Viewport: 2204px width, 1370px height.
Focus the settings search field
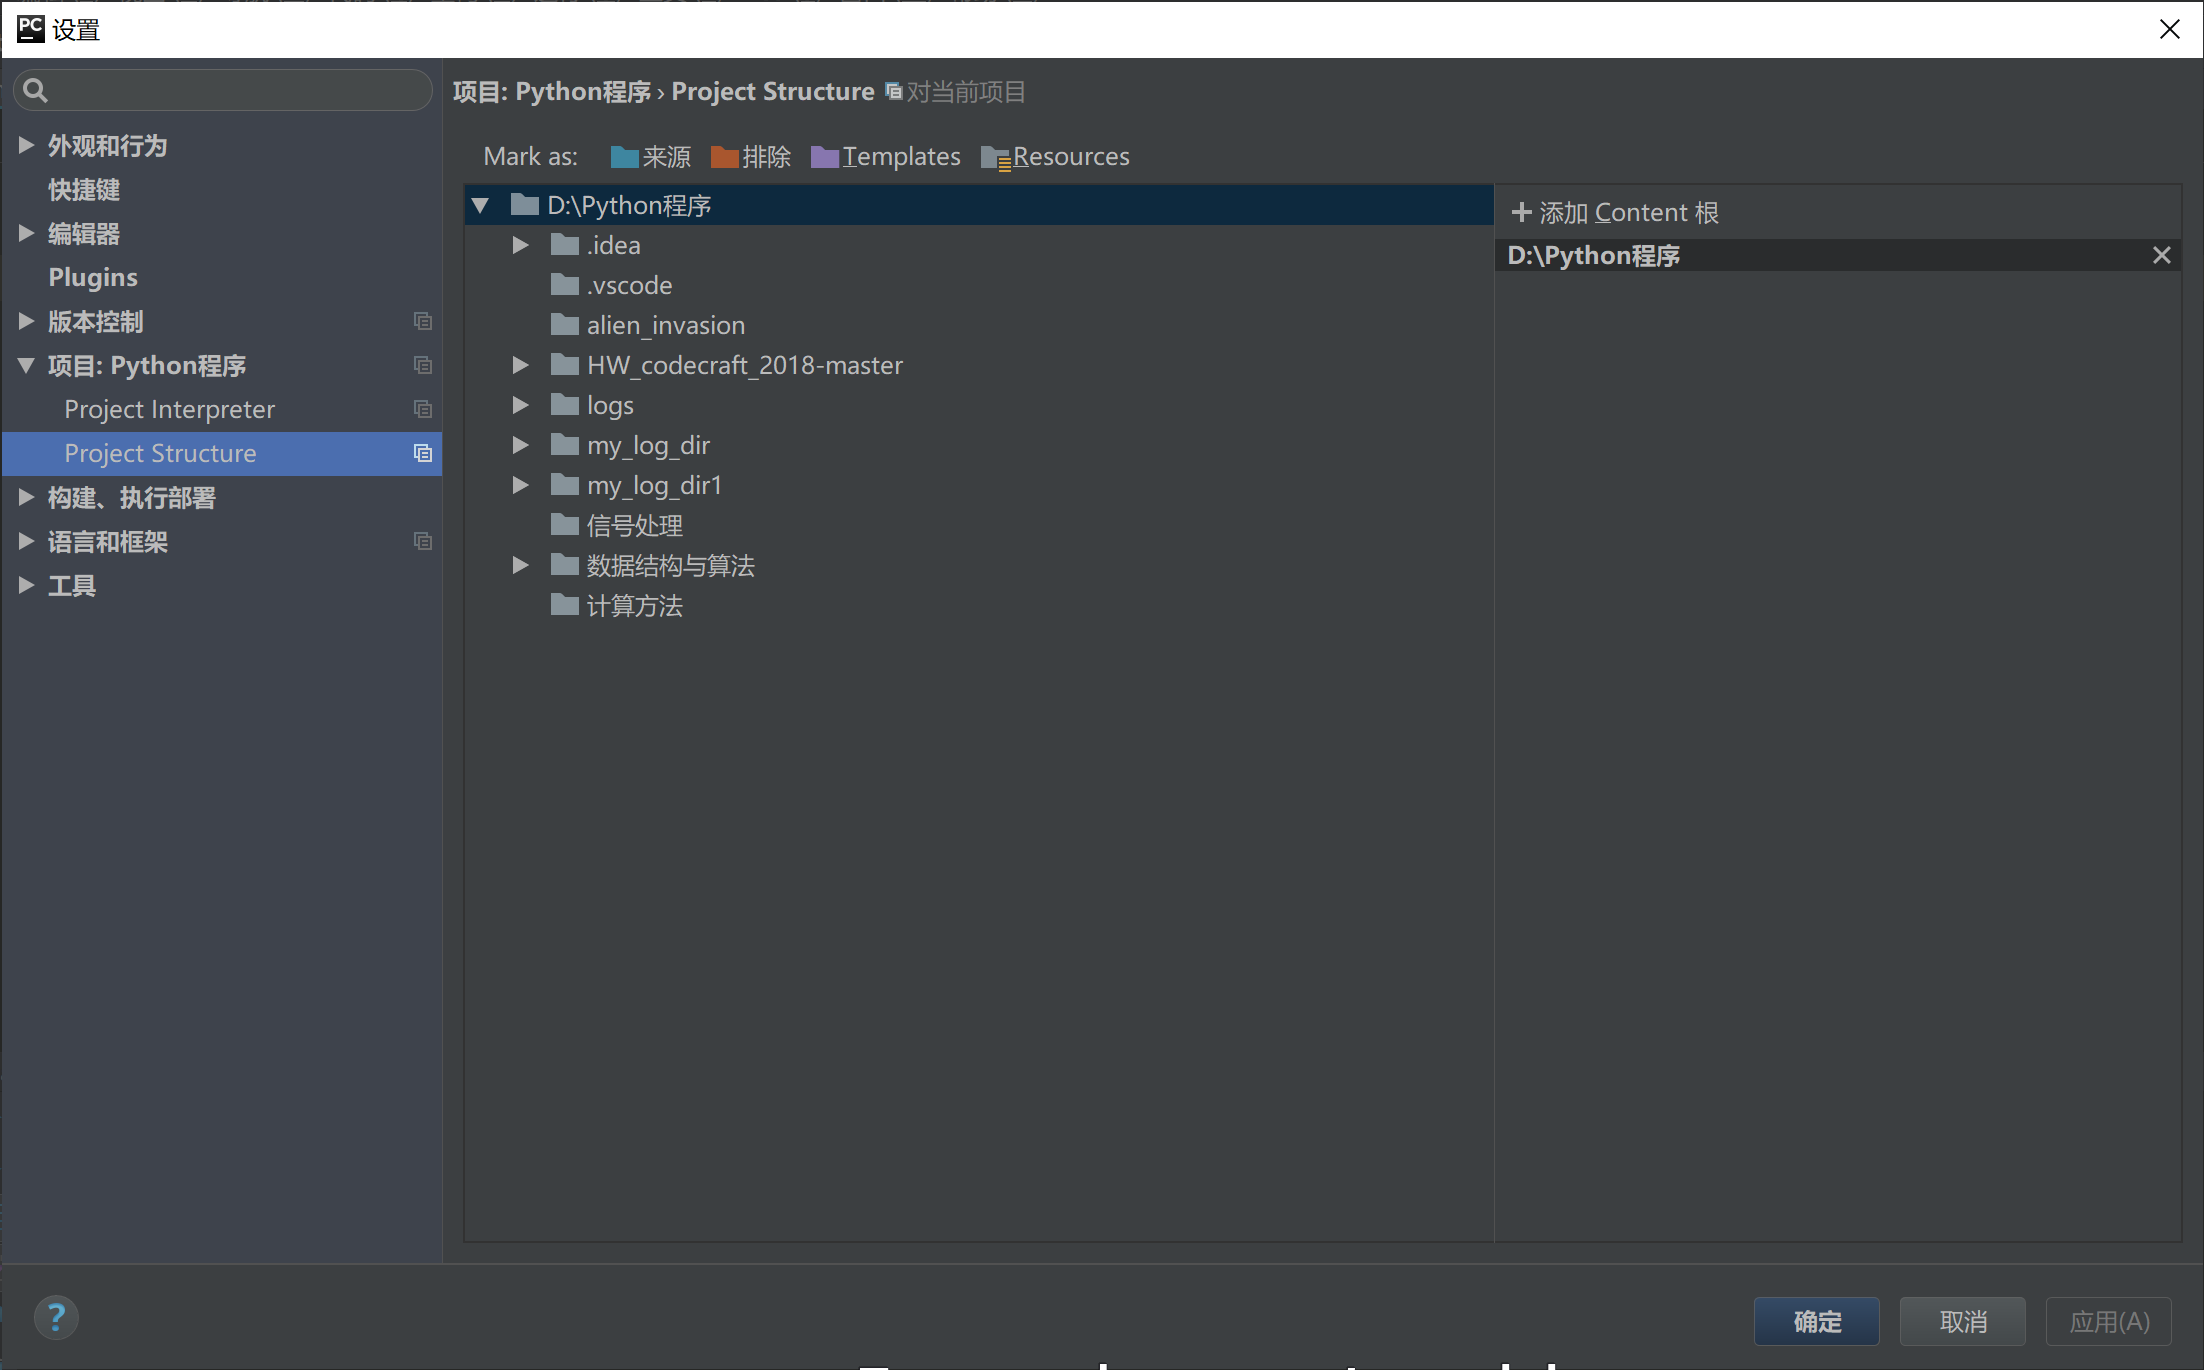coord(223,91)
